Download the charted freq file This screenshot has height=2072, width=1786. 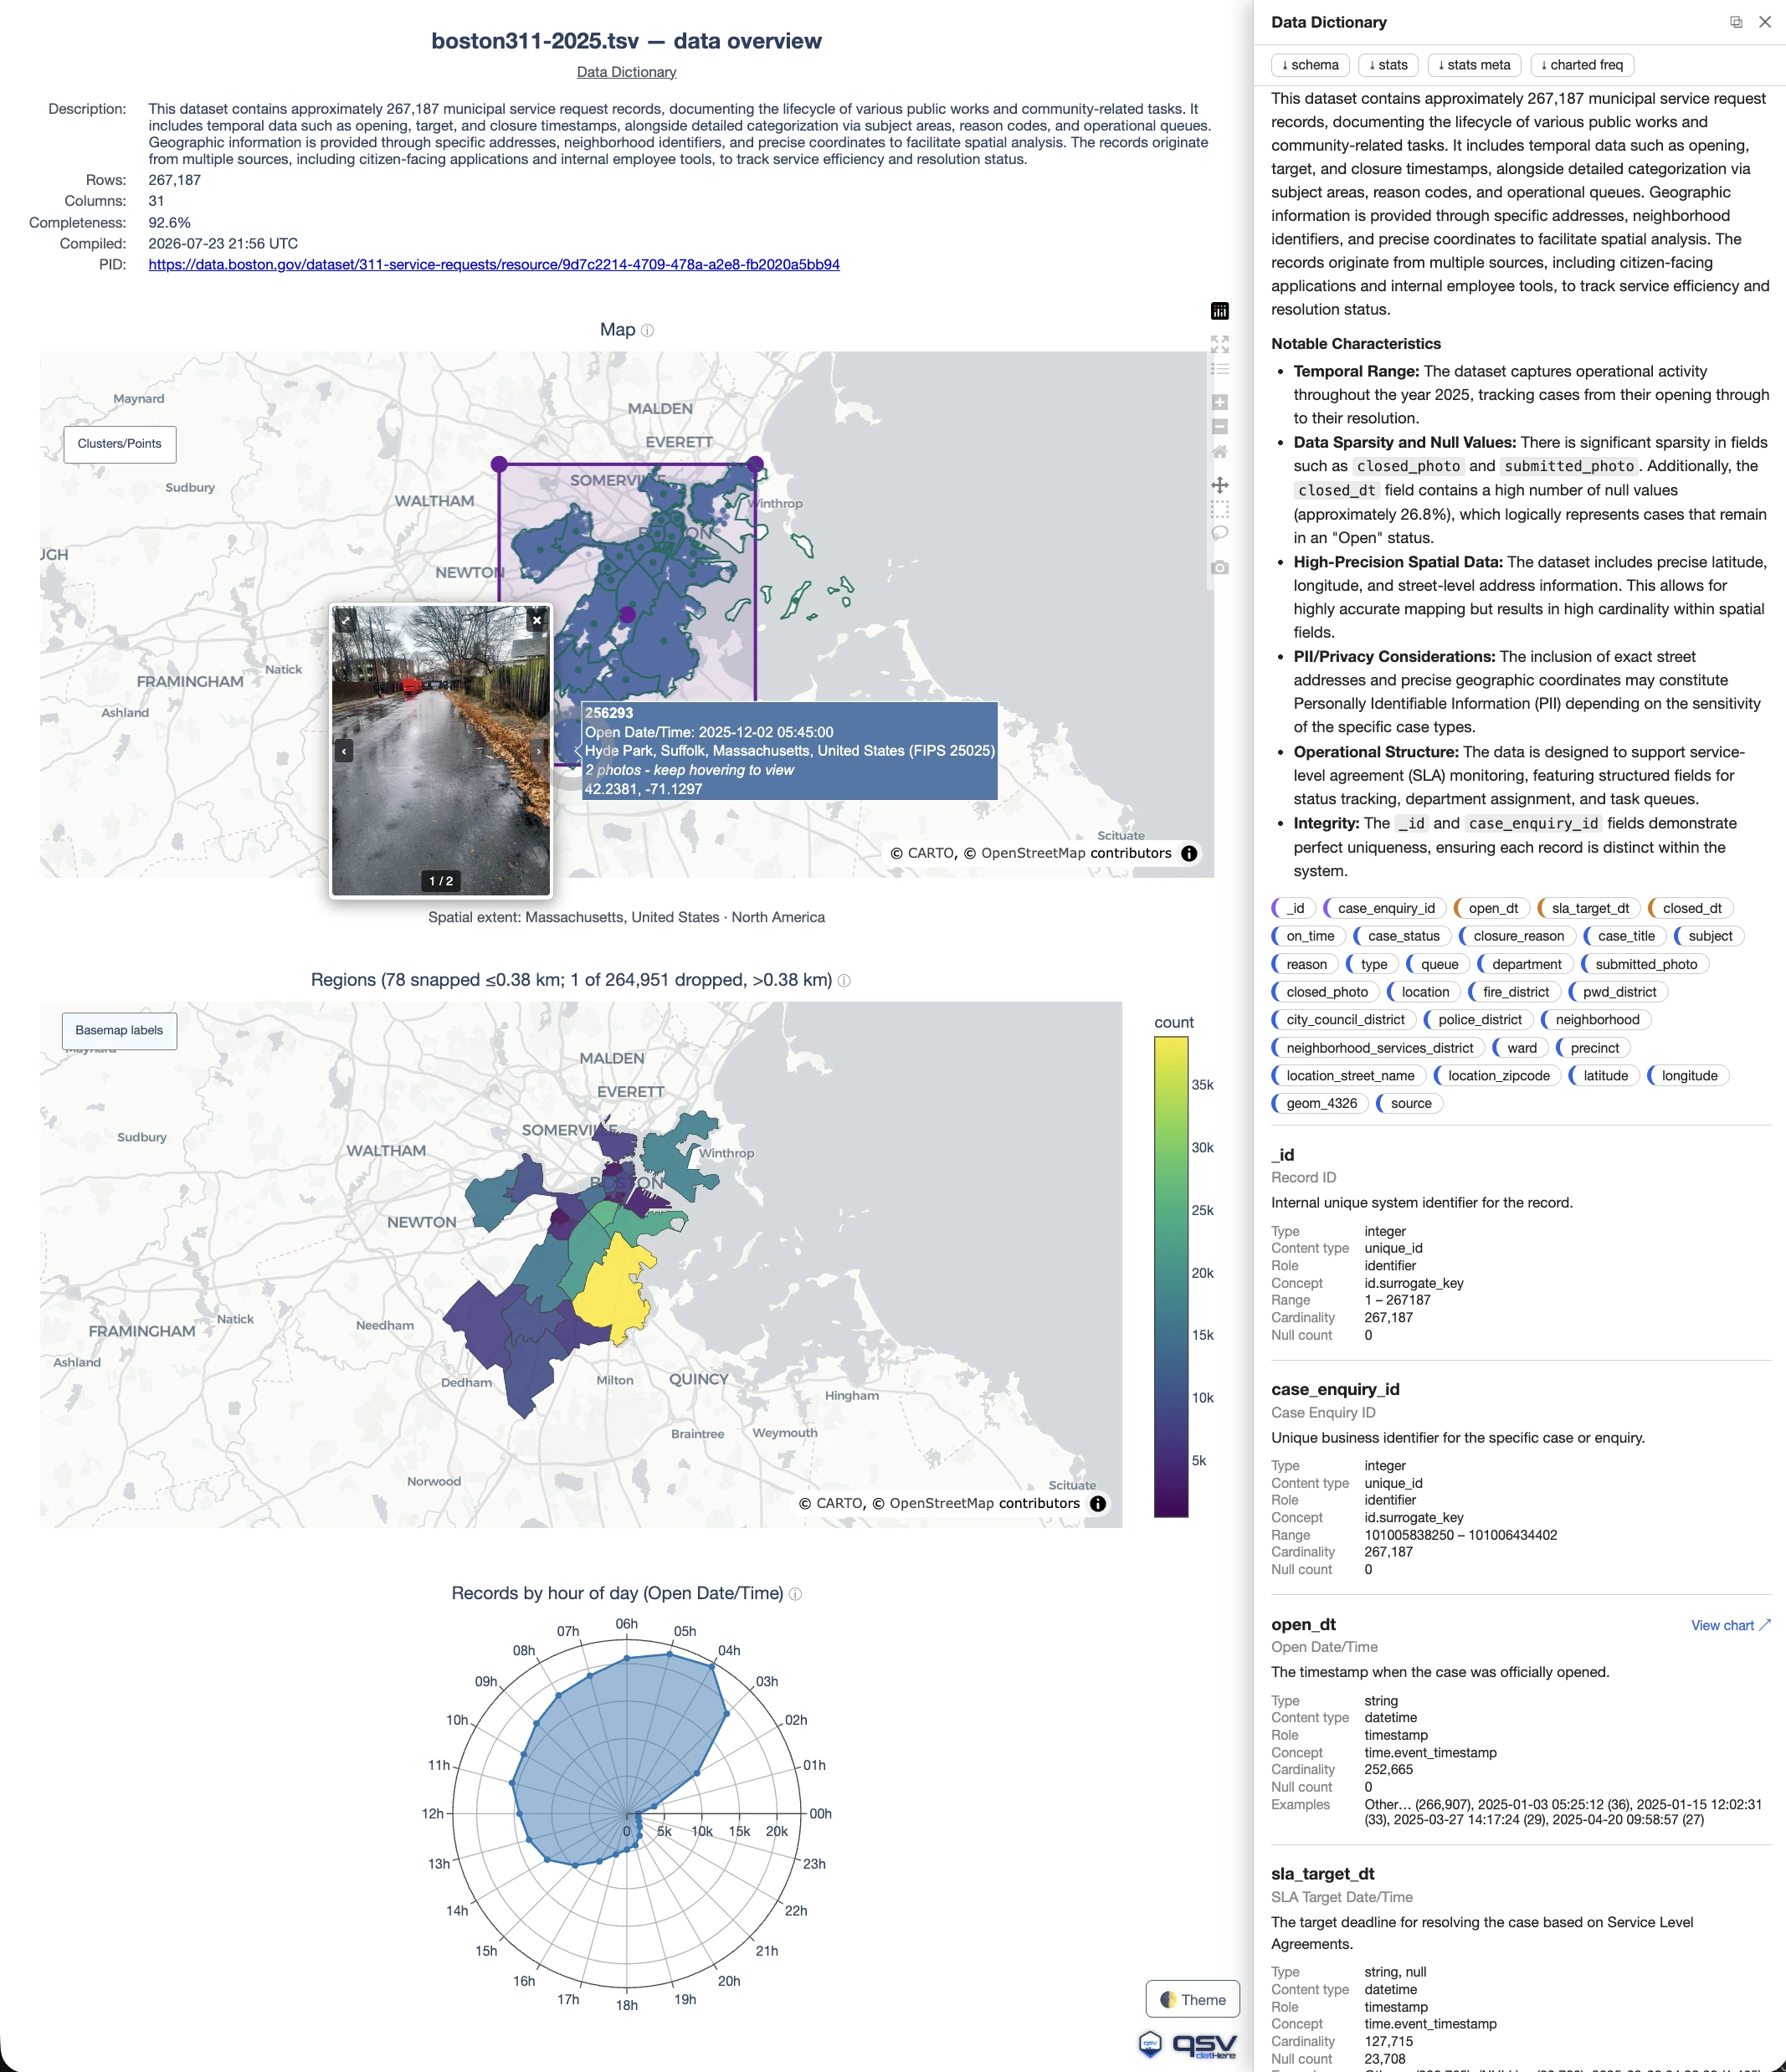click(x=1582, y=65)
